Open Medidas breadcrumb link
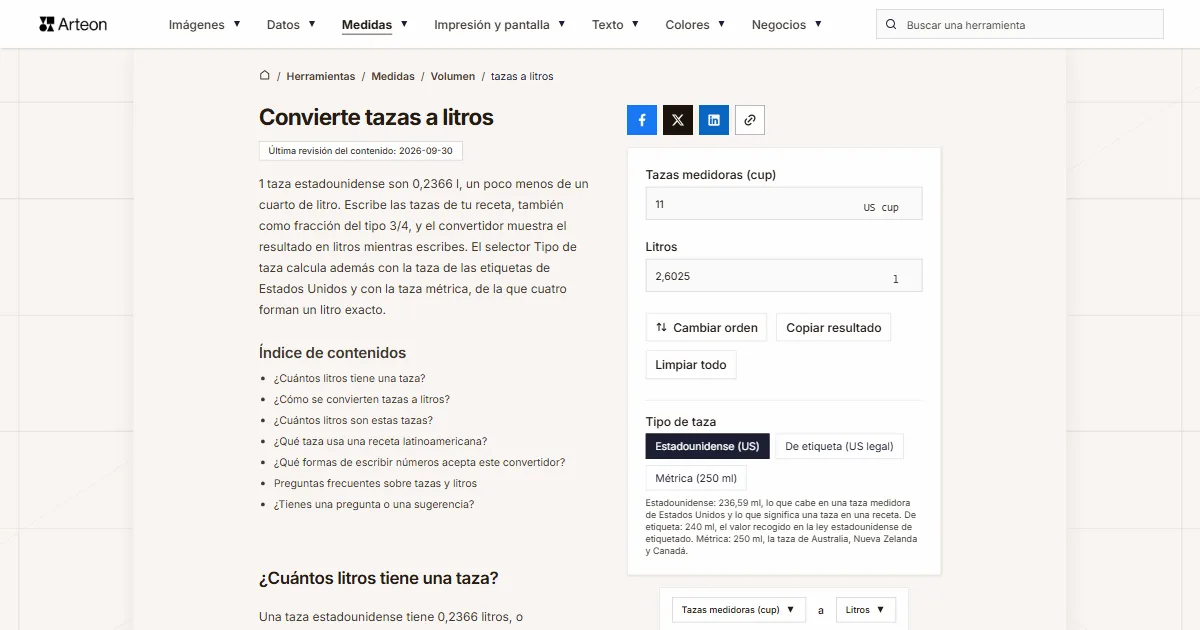The width and height of the screenshot is (1200, 630). (393, 76)
